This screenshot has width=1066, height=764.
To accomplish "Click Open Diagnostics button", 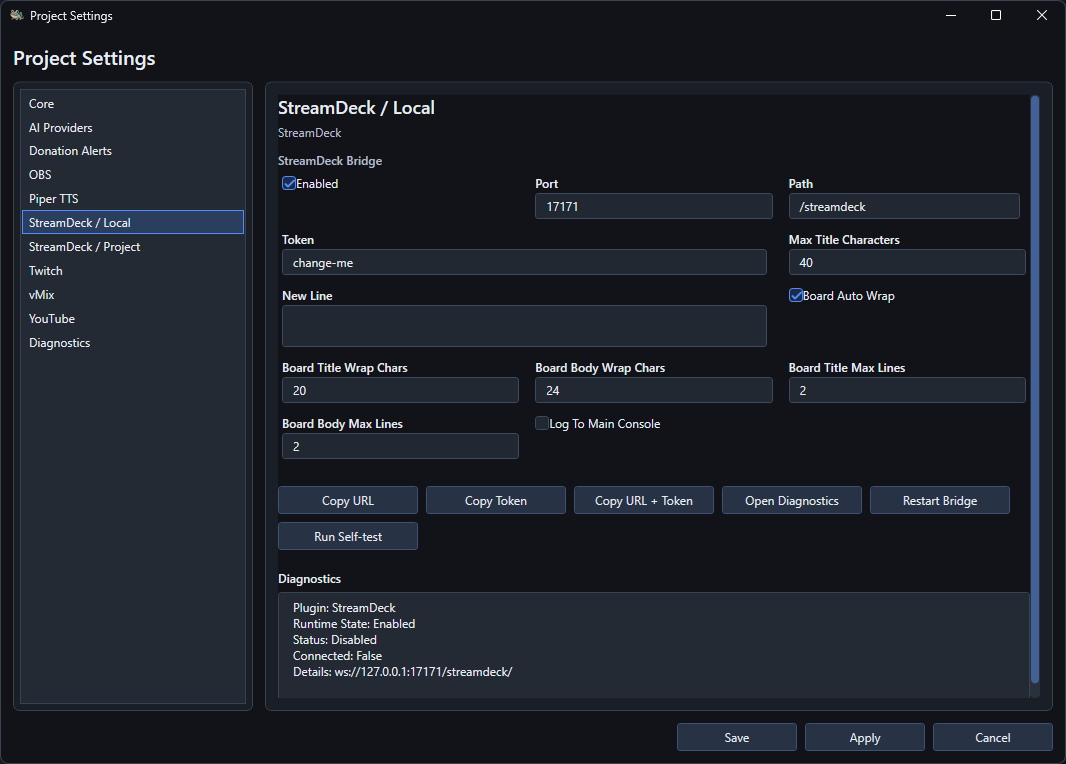I will pyautogui.click(x=791, y=500).
